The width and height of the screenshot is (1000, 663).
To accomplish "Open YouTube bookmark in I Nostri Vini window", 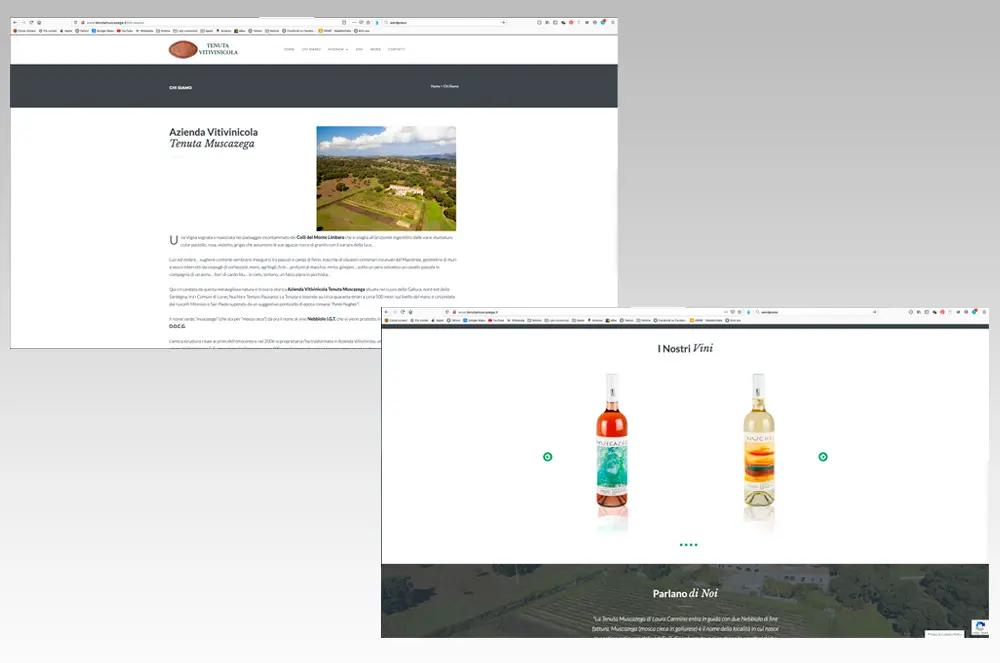I will pos(496,320).
